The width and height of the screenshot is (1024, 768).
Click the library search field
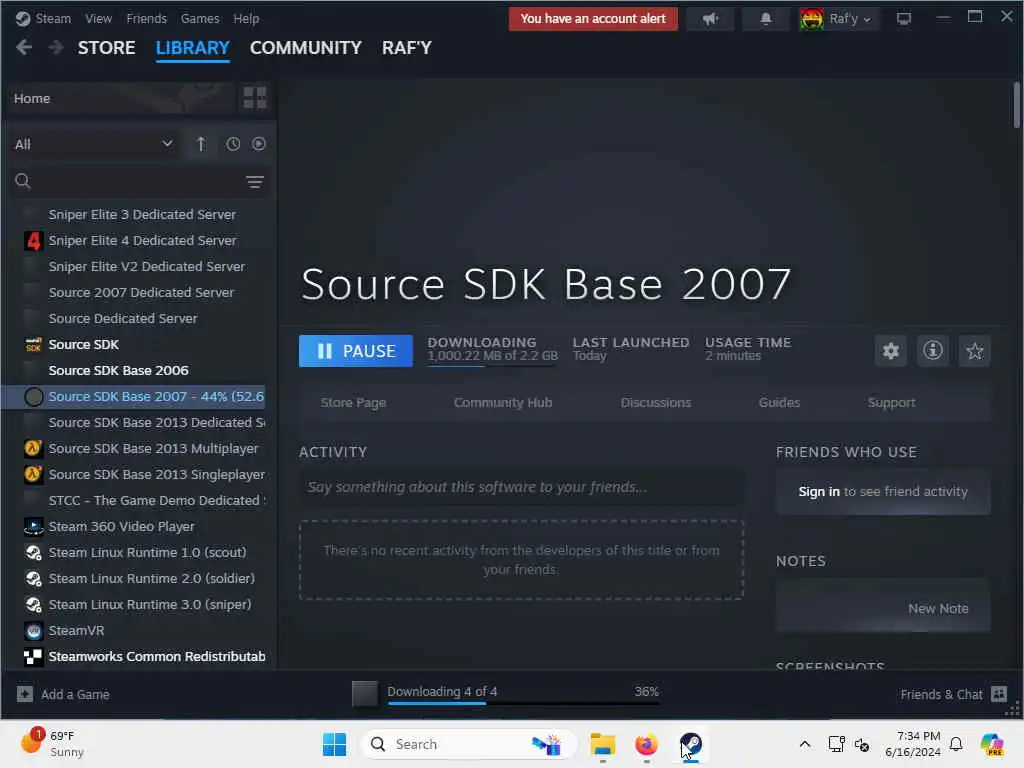point(138,181)
